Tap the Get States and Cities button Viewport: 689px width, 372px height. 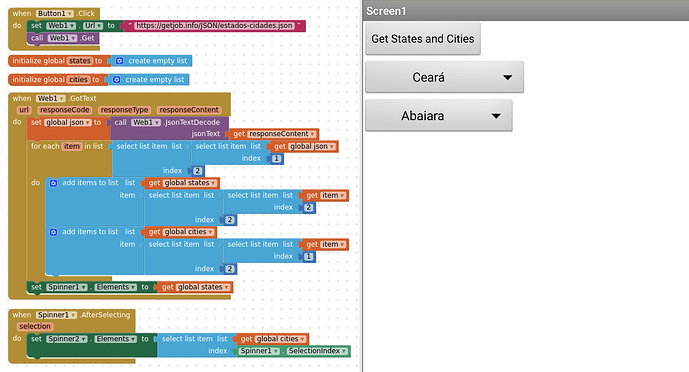423,39
